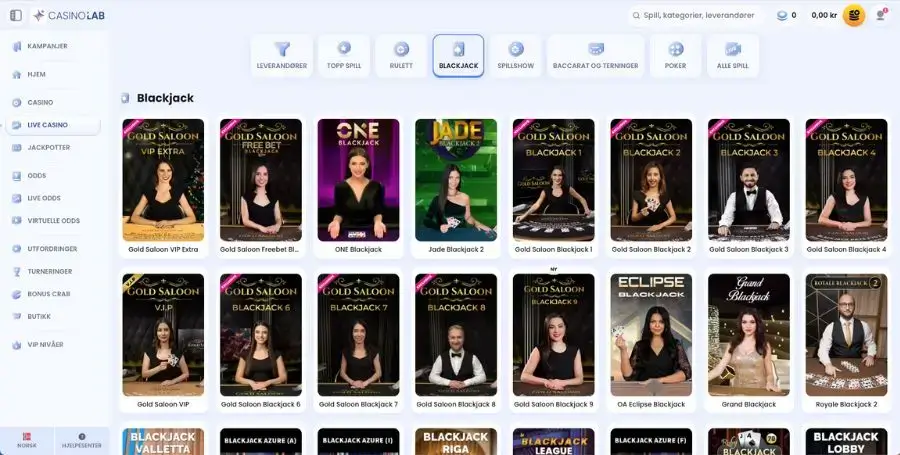The image size is (900, 455).
Task: Open Baccarat og Terninger tab
Action: tap(596, 56)
